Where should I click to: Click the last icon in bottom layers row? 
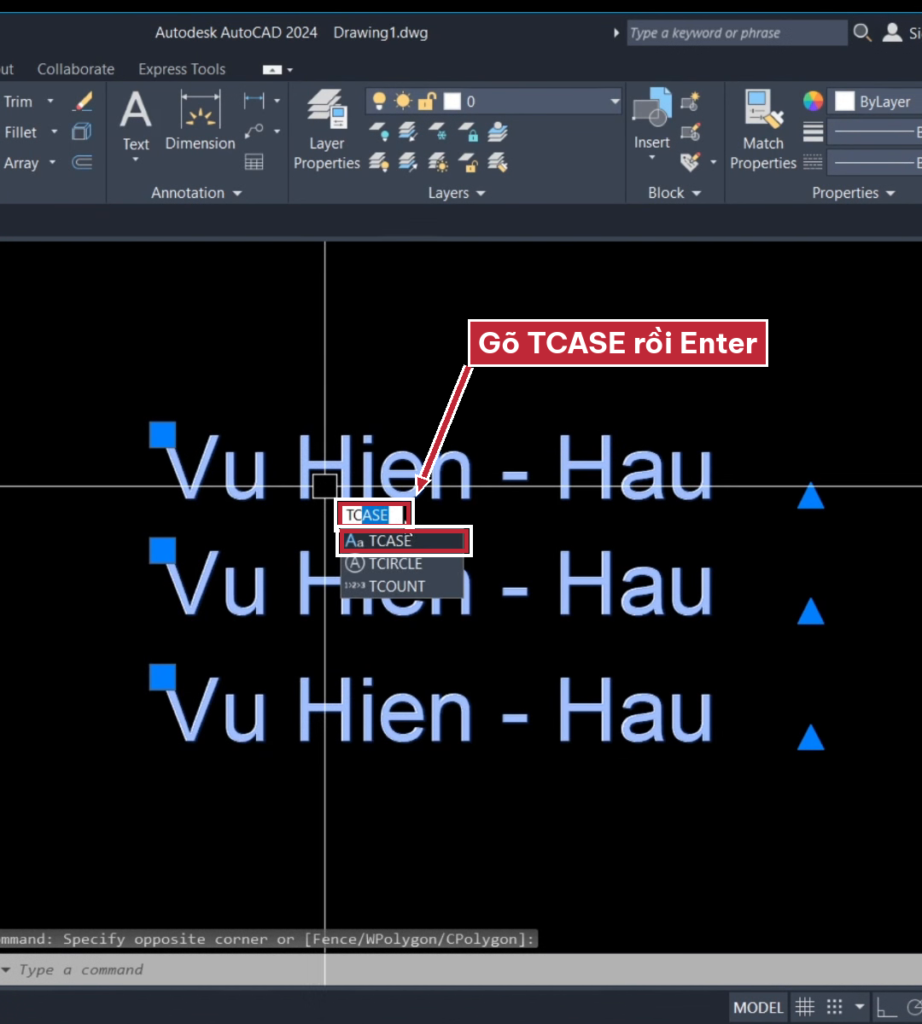point(498,162)
